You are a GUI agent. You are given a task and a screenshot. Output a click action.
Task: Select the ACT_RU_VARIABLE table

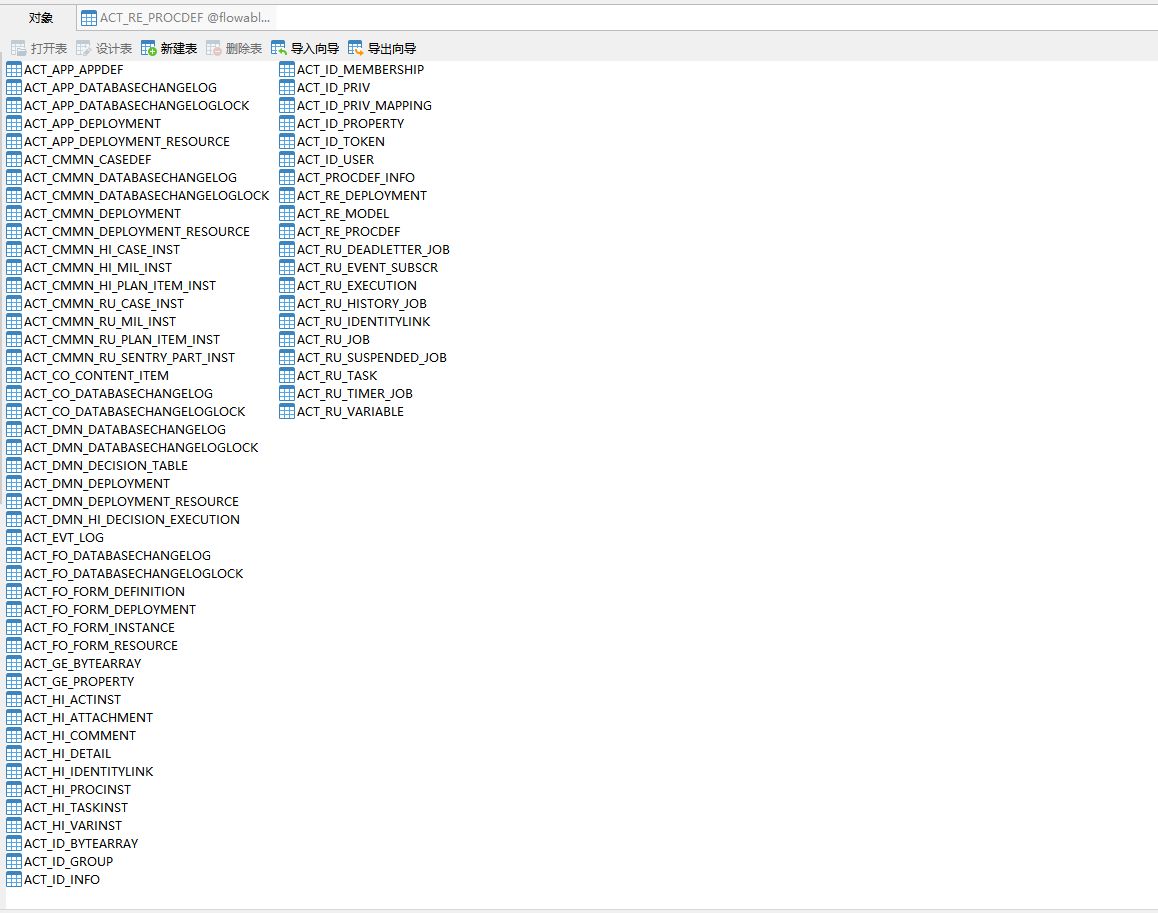point(350,412)
